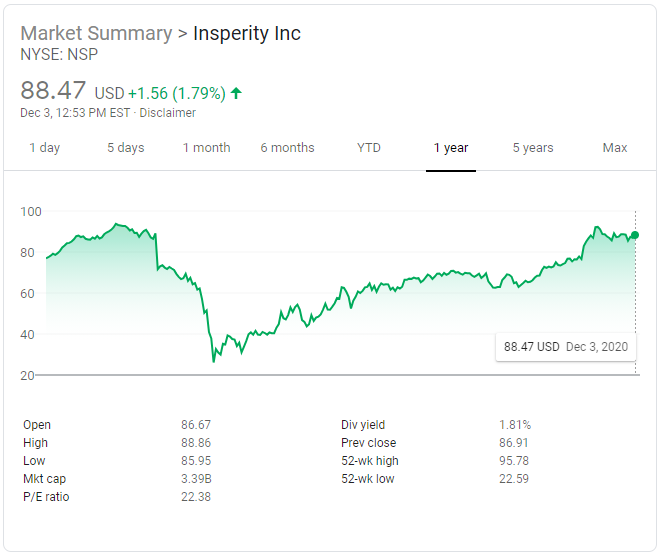Click the green up arrow icon
664x557 pixels.
click(x=236, y=93)
